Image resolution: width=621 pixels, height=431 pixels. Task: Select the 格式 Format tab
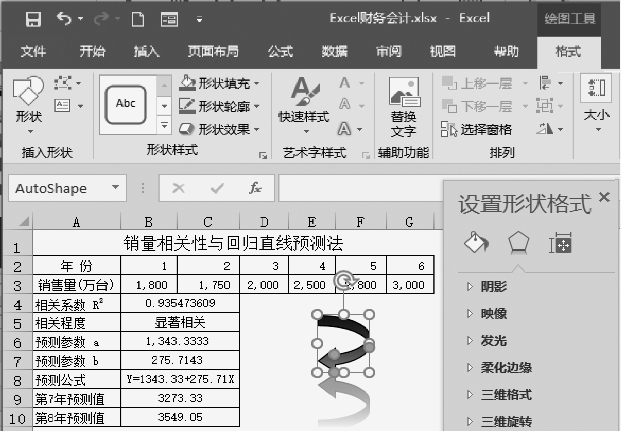569,51
